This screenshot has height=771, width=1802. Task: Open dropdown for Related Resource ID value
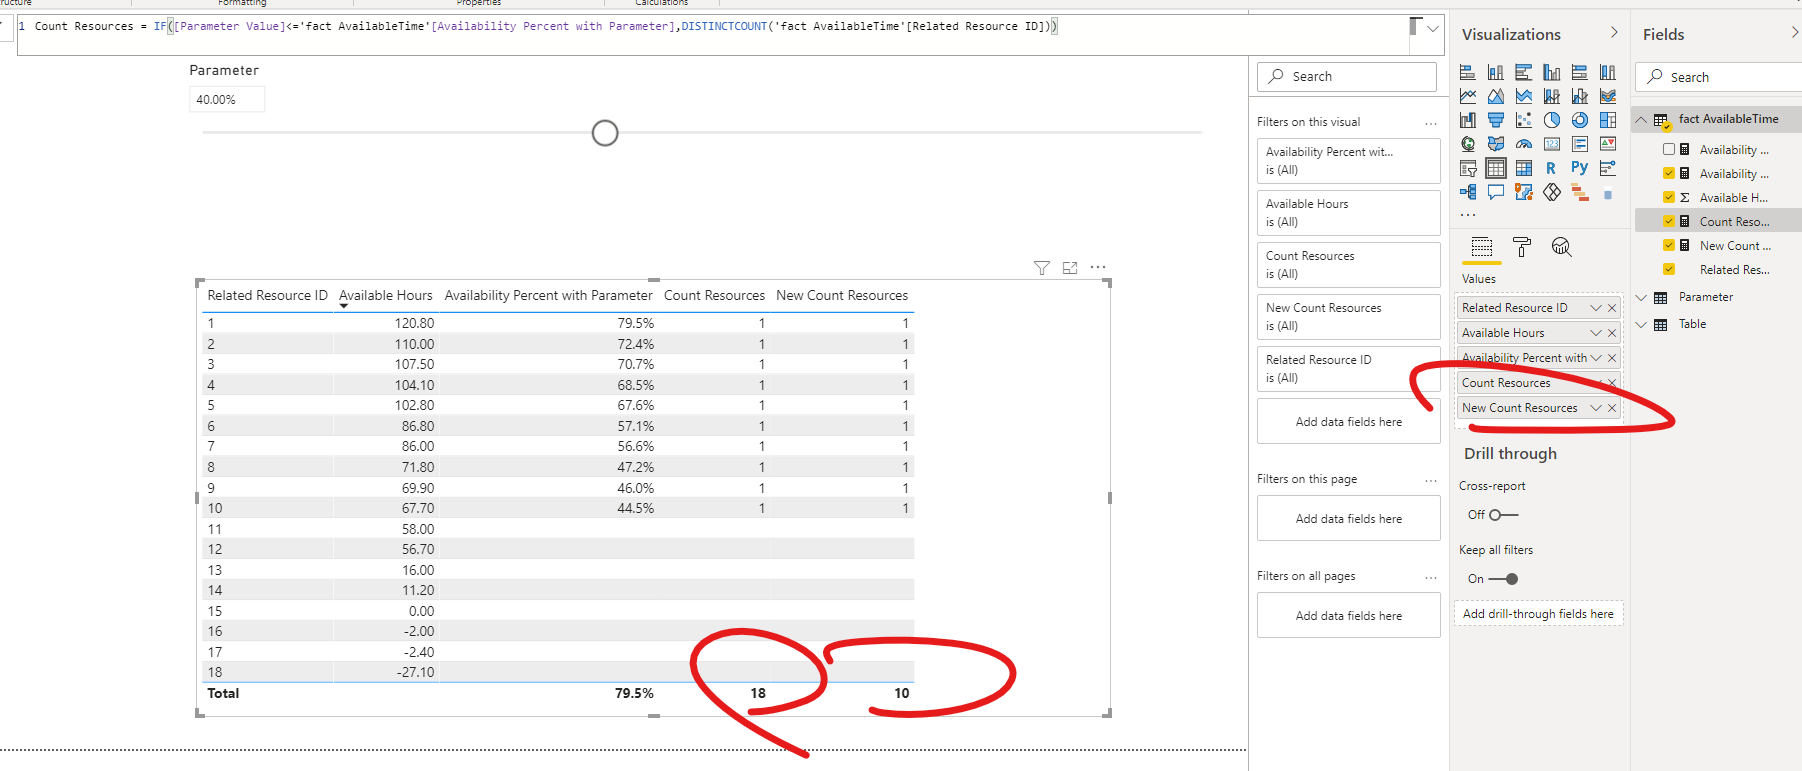[x=1596, y=308]
